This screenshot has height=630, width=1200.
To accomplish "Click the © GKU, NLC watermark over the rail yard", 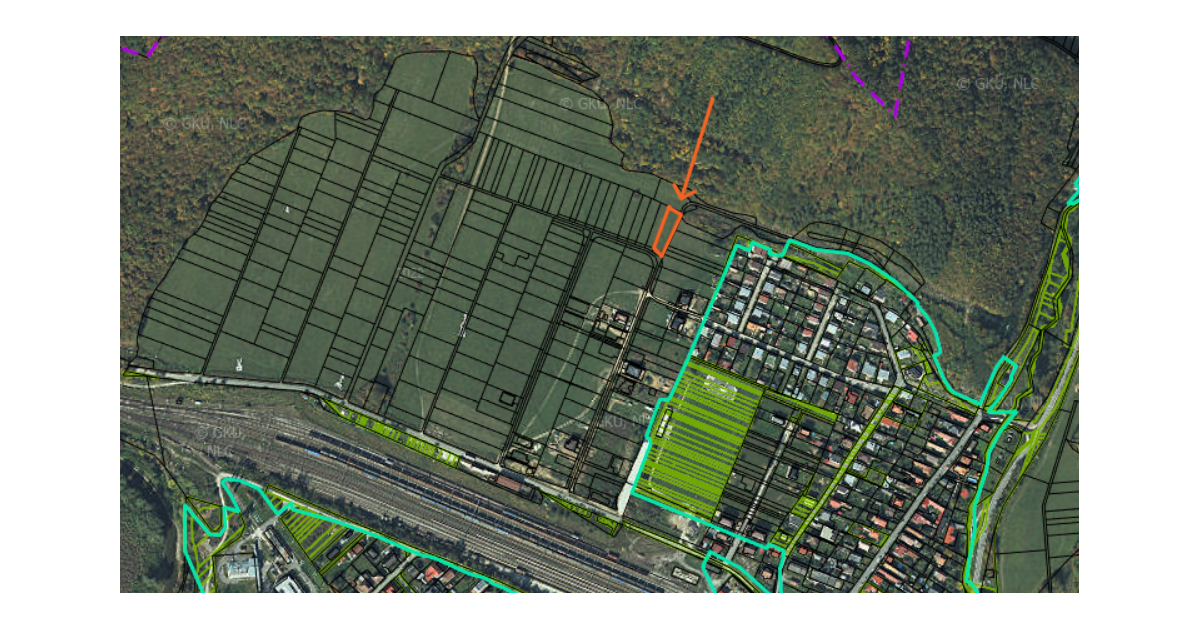I will [218, 440].
